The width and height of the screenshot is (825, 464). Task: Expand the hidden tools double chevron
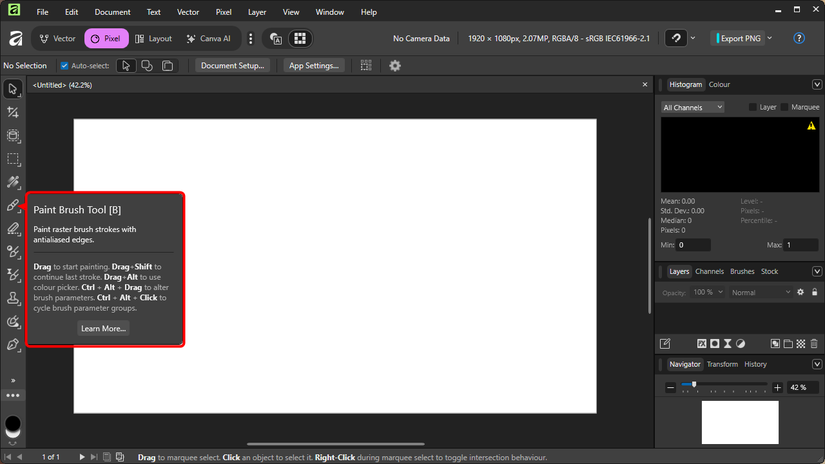[x=13, y=380]
